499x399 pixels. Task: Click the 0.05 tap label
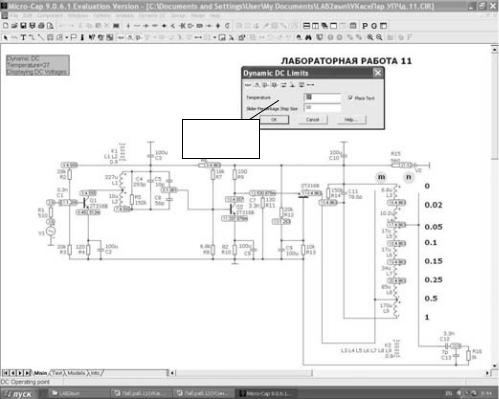pyautogui.click(x=433, y=227)
